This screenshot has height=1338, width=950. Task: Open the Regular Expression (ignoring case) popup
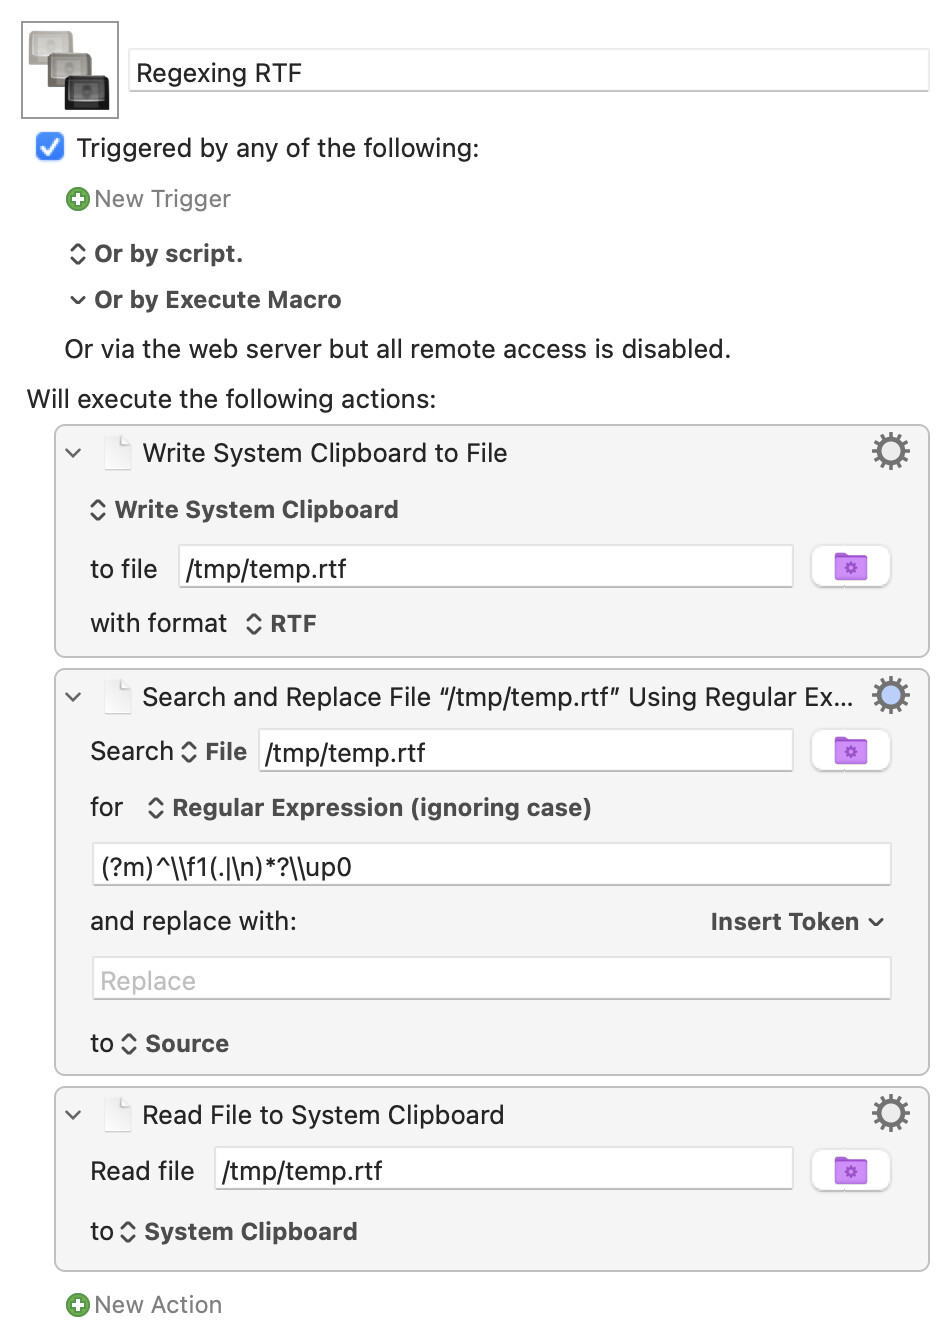click(369, 808)
